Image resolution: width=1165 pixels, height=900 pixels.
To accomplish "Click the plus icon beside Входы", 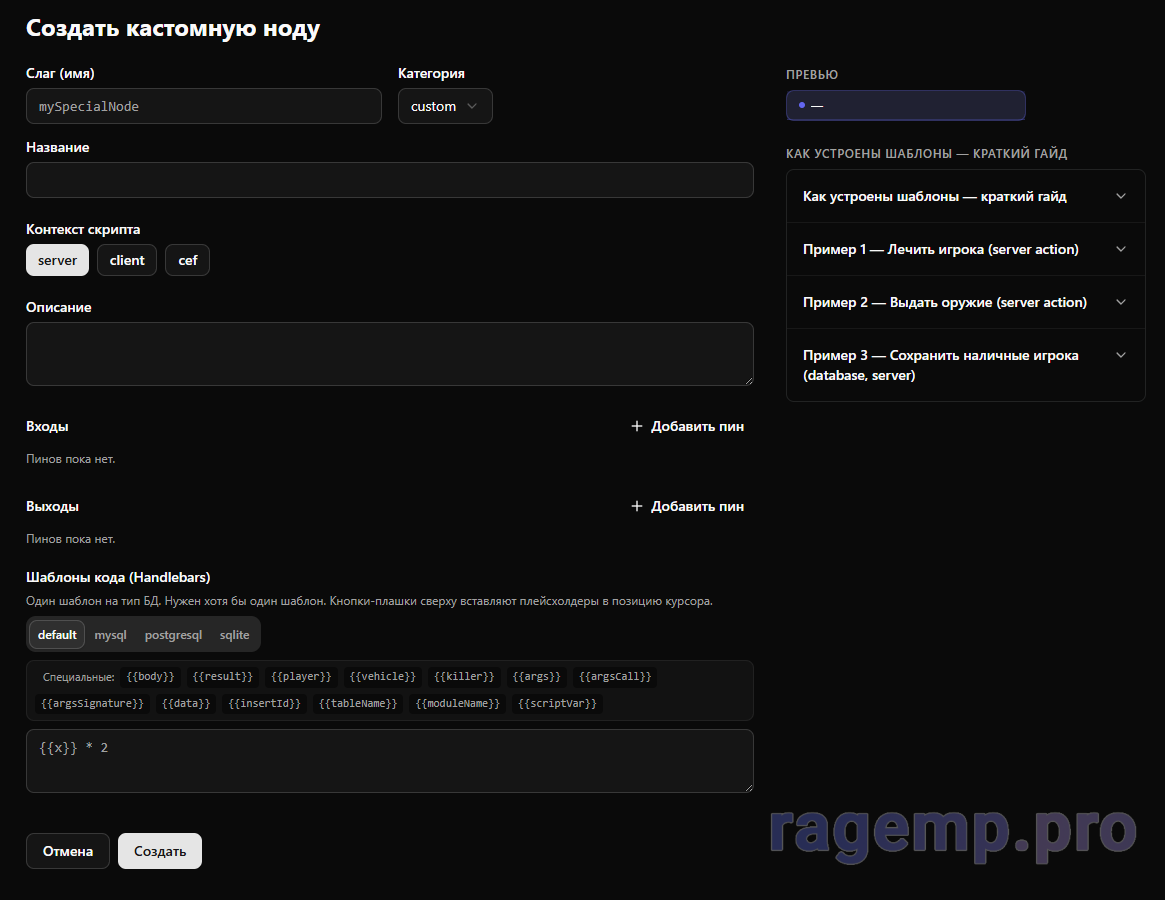I will point(637,426).
